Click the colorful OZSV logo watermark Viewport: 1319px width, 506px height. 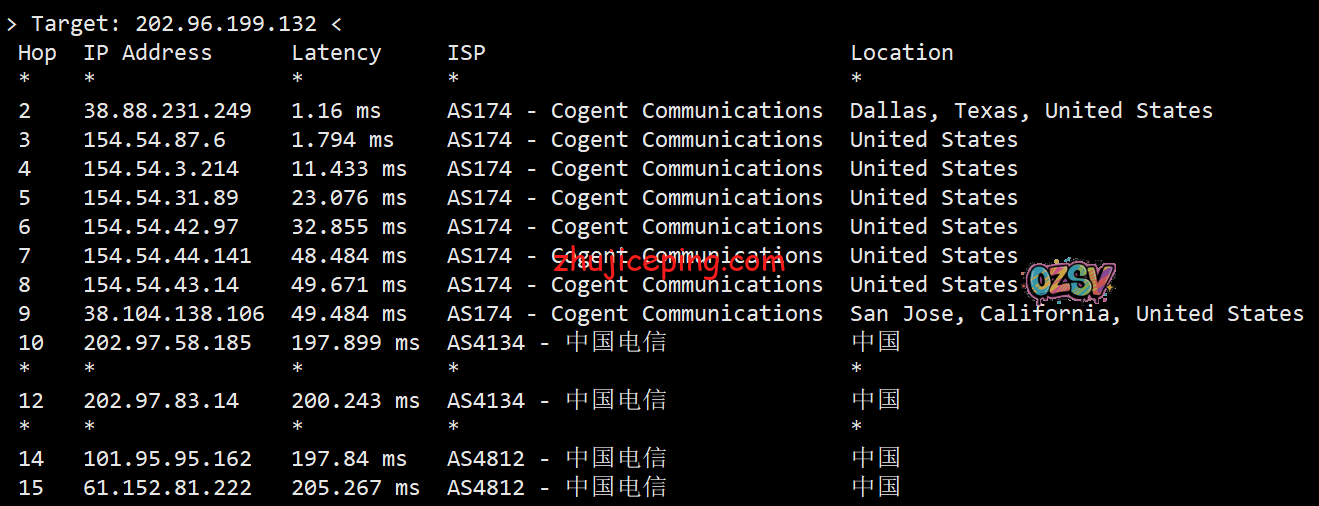tap(1069, 281)
